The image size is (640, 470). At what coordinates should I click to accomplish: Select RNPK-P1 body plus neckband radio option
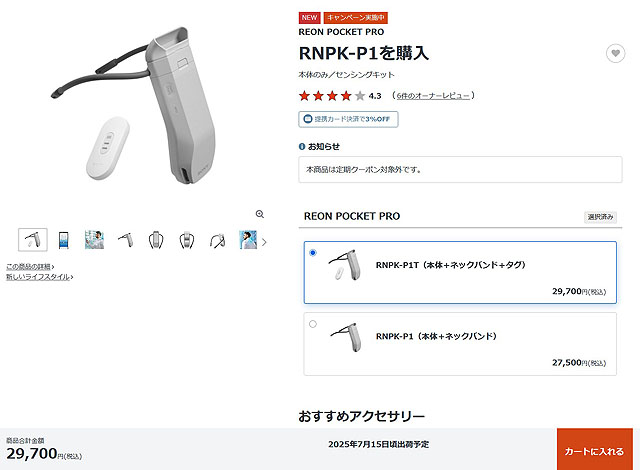click(313, 324)
